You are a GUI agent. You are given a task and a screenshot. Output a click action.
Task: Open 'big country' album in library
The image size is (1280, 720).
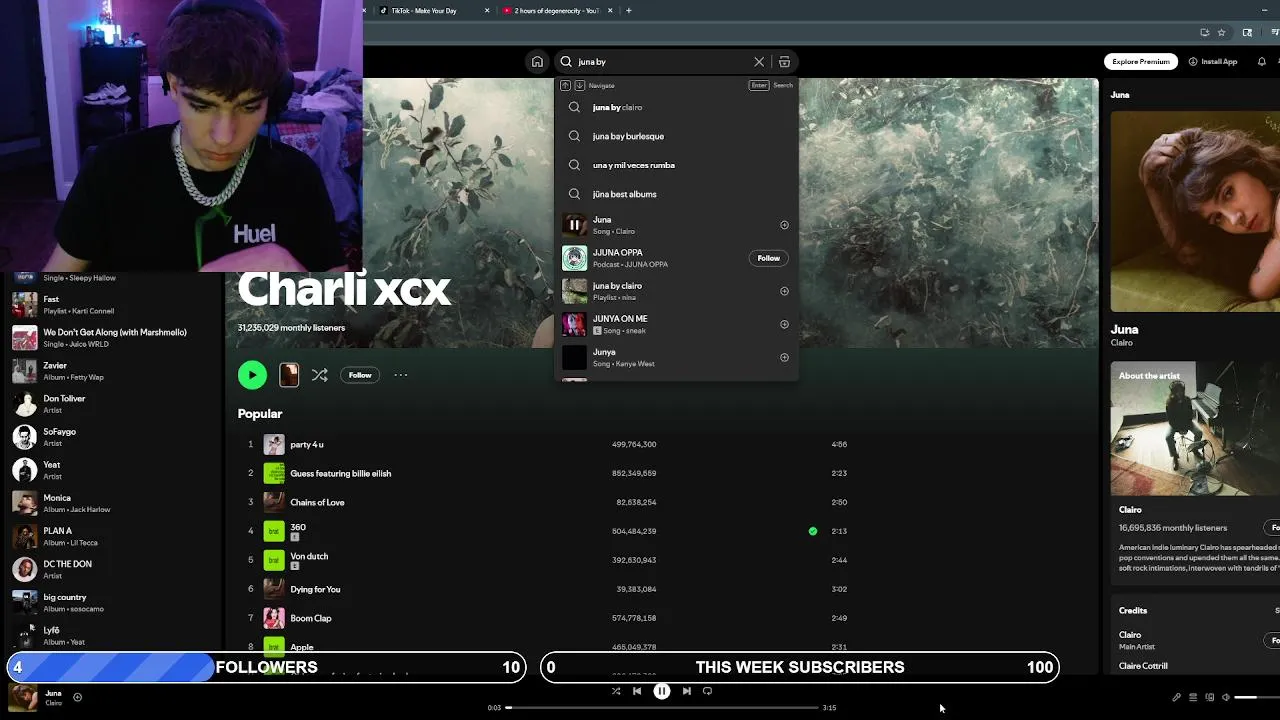(x=114, y=602)
